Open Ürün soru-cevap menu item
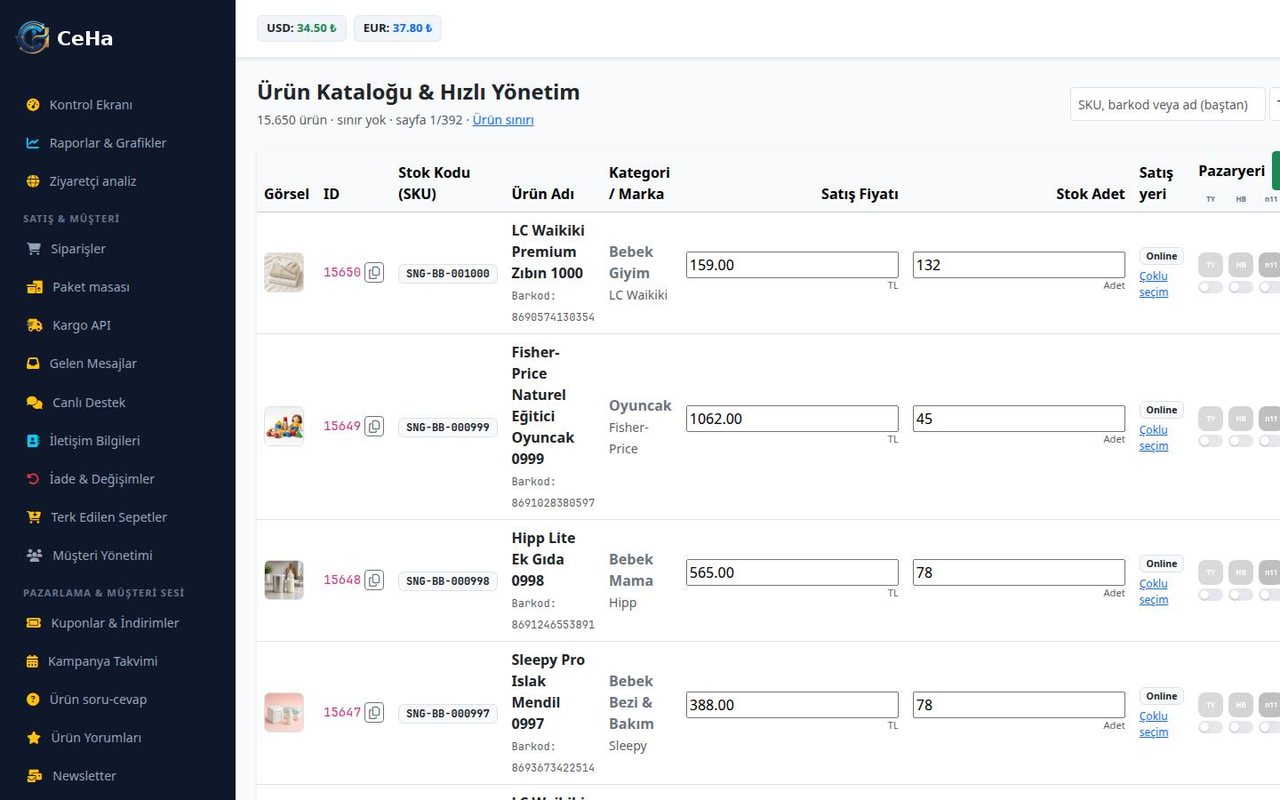 pyautogui.click(x=117, y=699)
